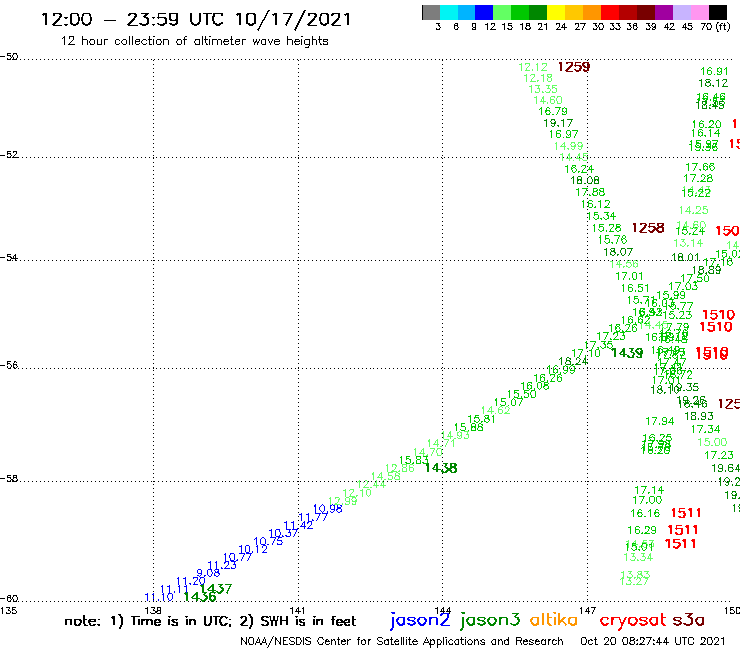Click the gray 3 ft legend swatch
The width and height of the screenshot is (740, 650).
pyautogui.click(x=431, y=12)
